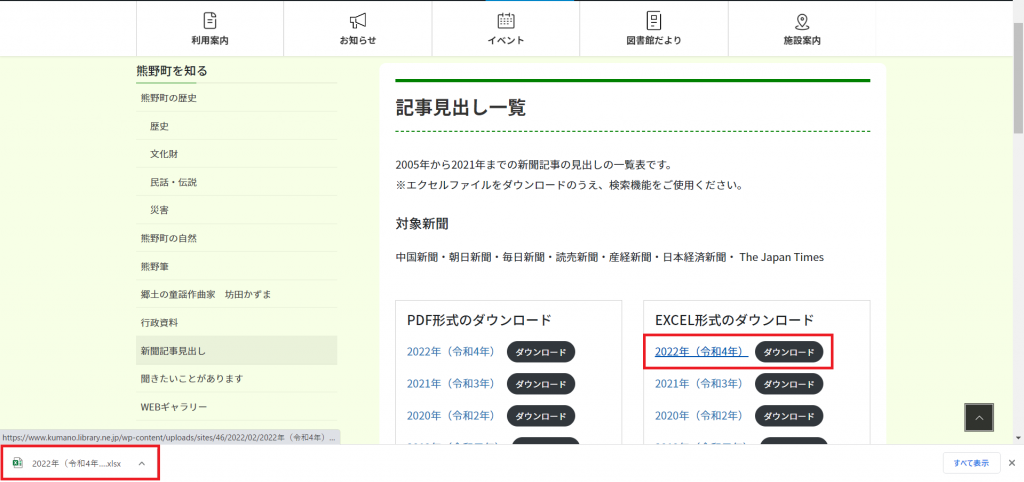Click PDF 2021年 ダウンロード button
The width and height of the screenshot is (1024, 482).
[541, 384]
